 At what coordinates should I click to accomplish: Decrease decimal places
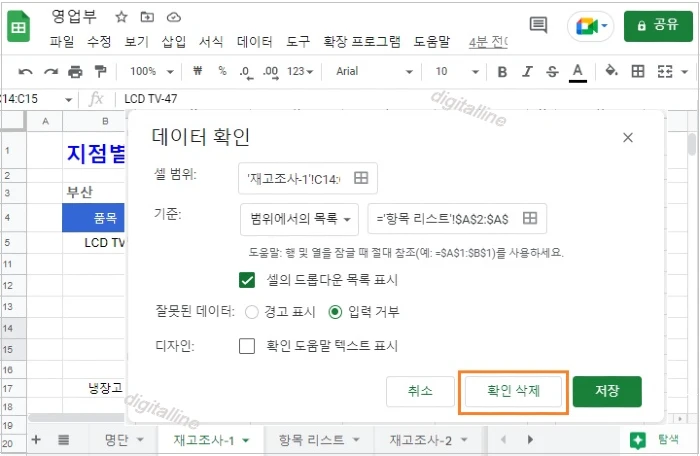(x=246, y=72)
